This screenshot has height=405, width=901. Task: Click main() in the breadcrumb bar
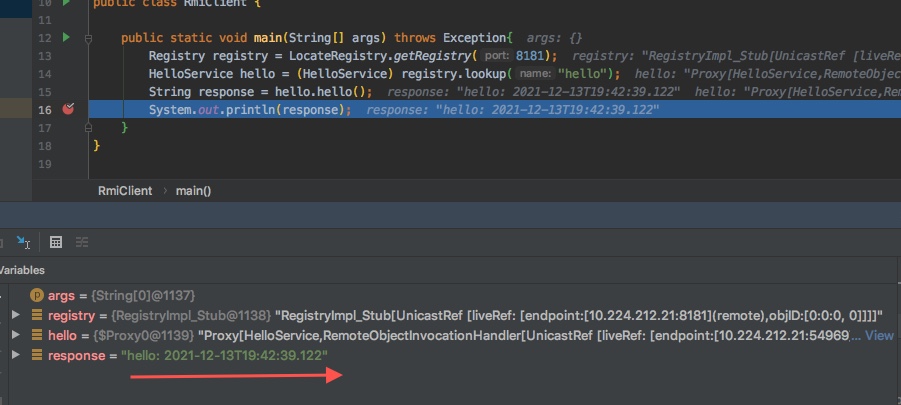pyautogui.click(x=193, y=190)
